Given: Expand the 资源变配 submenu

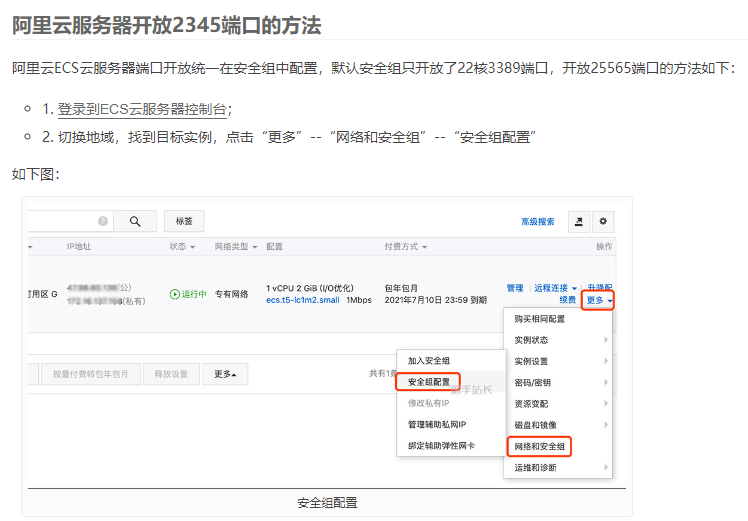Looking at the screenshot, I should (558, 404).
